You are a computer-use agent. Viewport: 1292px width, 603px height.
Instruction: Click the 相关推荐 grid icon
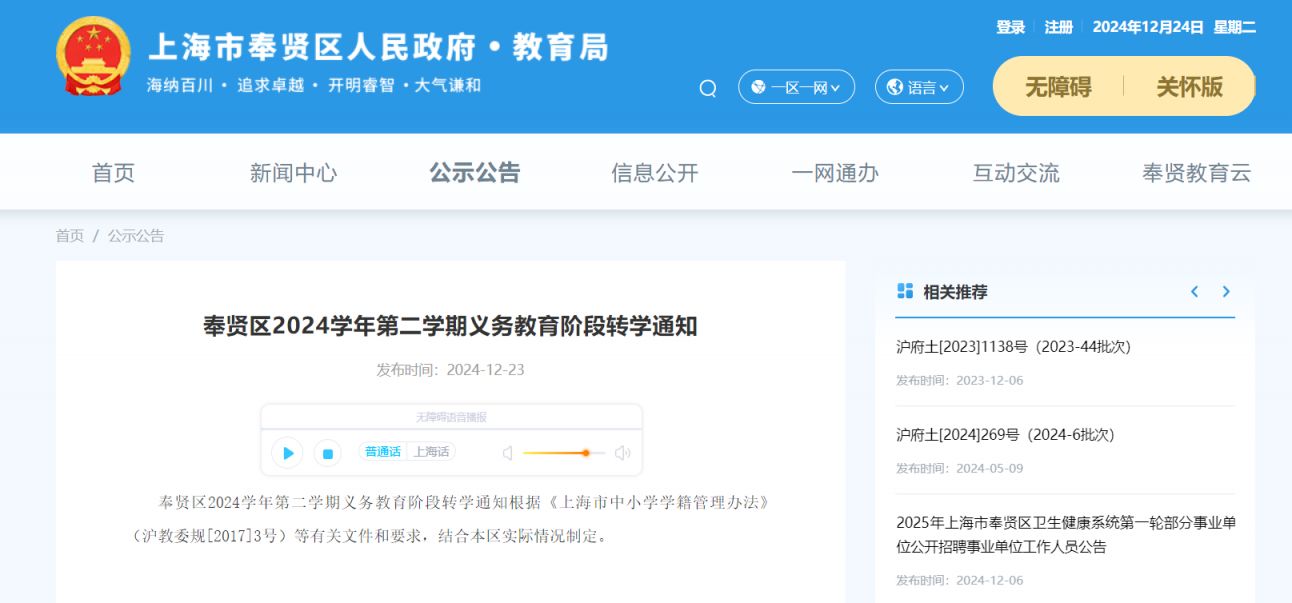[x=905, y=291]
